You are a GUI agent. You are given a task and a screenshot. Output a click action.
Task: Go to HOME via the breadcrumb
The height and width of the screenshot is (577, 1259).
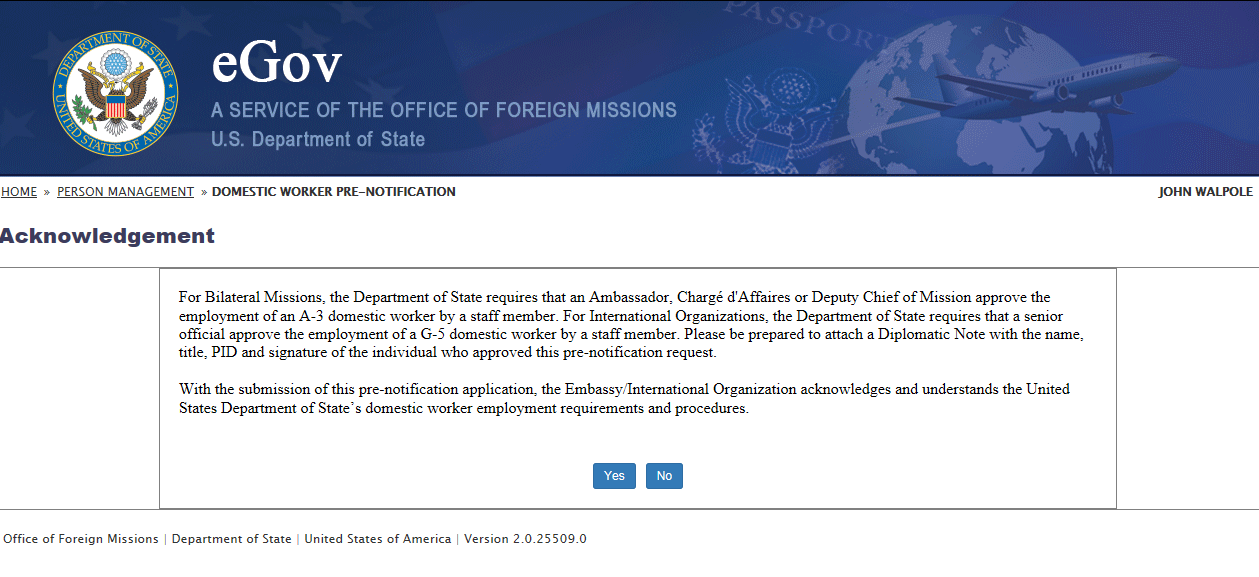tap(19, 192)
